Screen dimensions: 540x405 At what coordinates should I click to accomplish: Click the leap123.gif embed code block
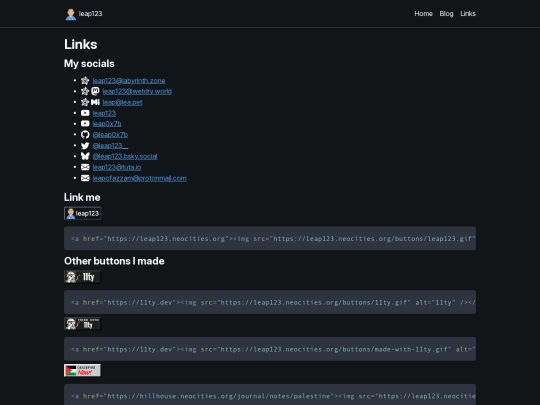pyautogui.click(x=270, y=238)
